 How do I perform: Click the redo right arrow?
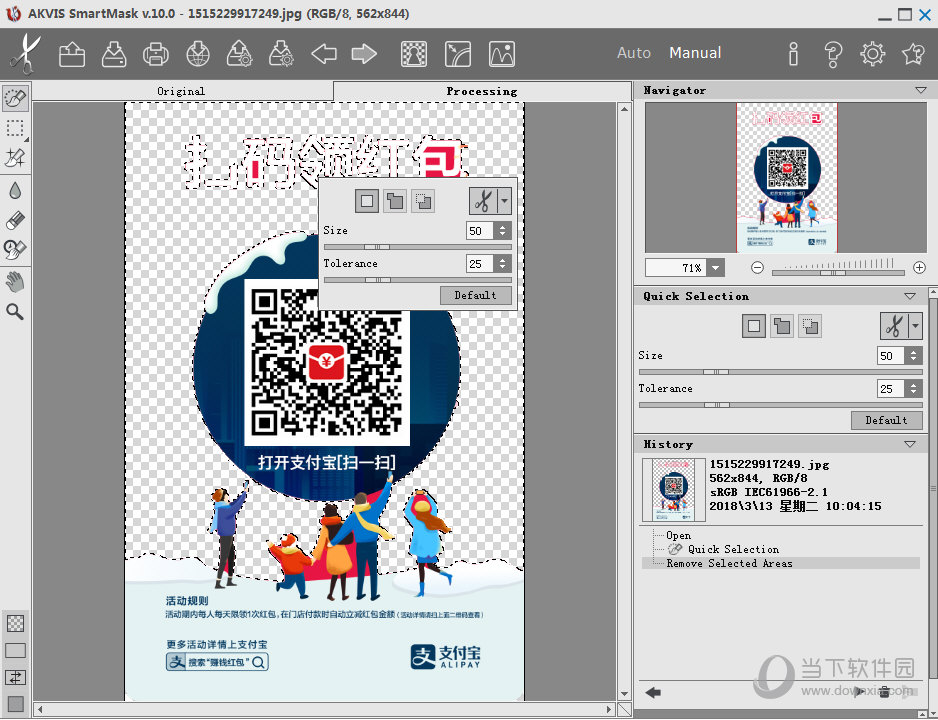[364, 54]
